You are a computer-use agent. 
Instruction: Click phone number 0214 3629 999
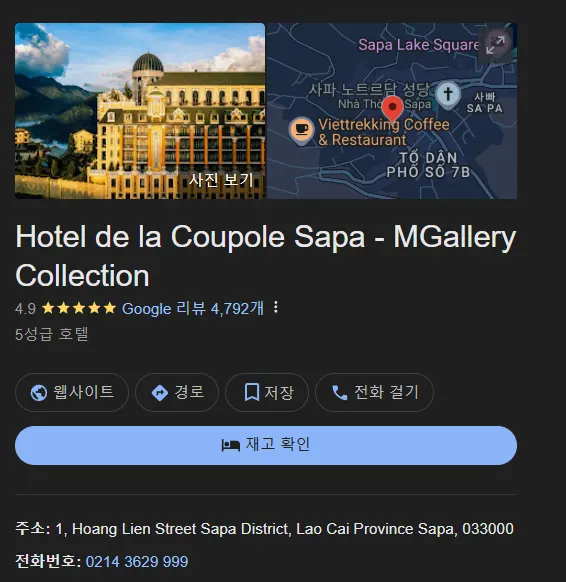(x=137, y=562)
